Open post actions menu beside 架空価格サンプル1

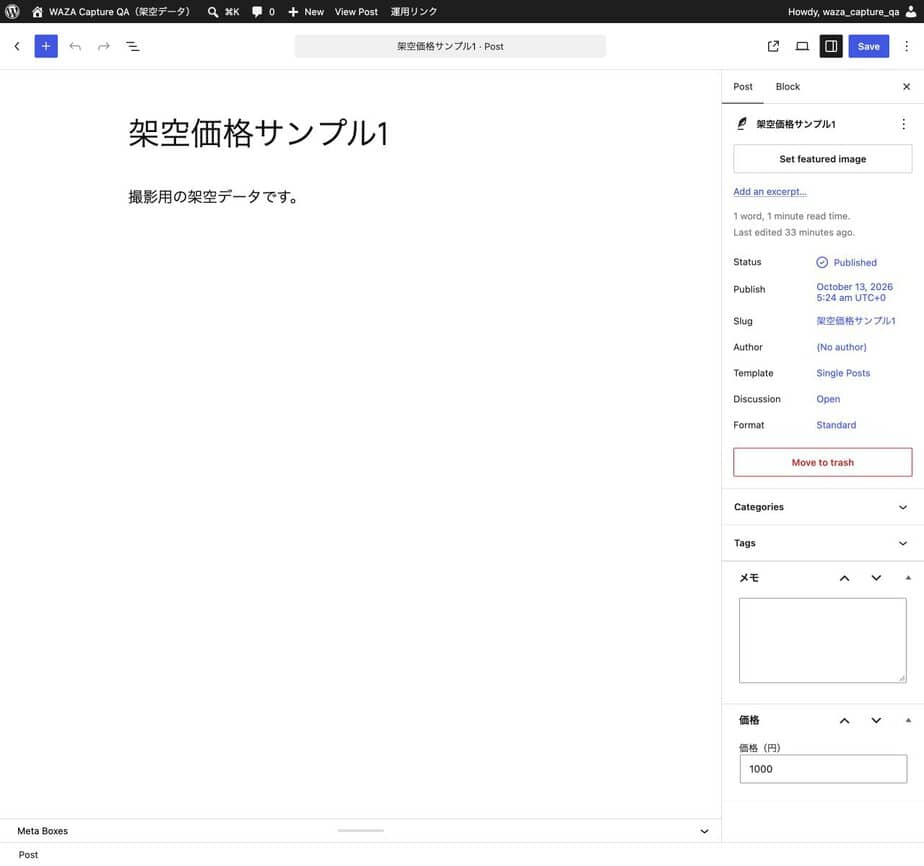(903, 124)
